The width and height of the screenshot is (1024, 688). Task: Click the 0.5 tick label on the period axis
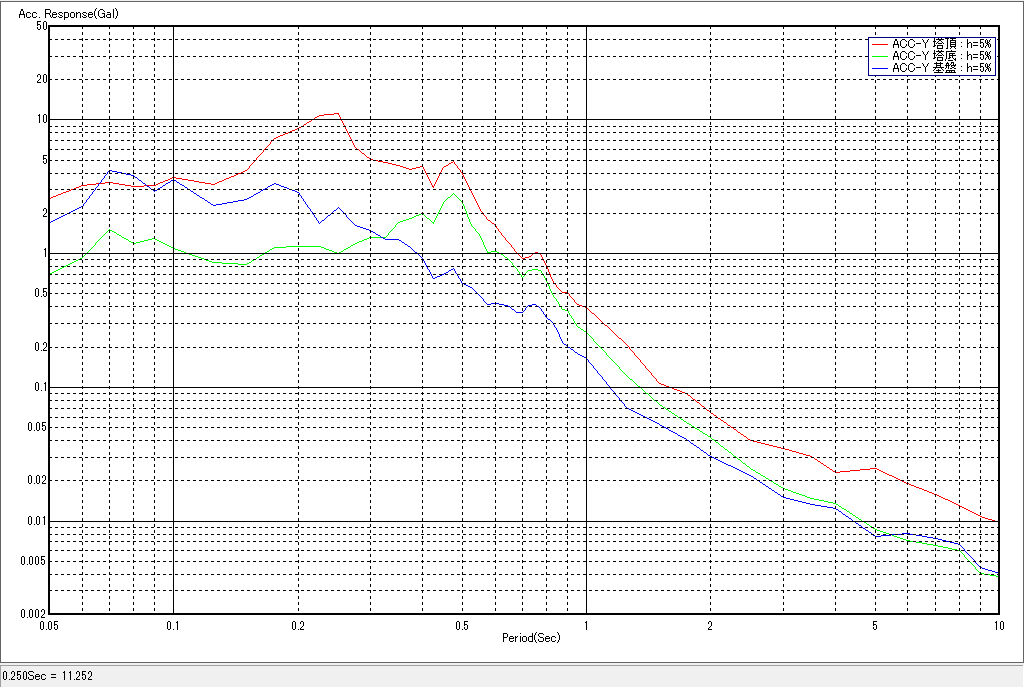point(461,625)
